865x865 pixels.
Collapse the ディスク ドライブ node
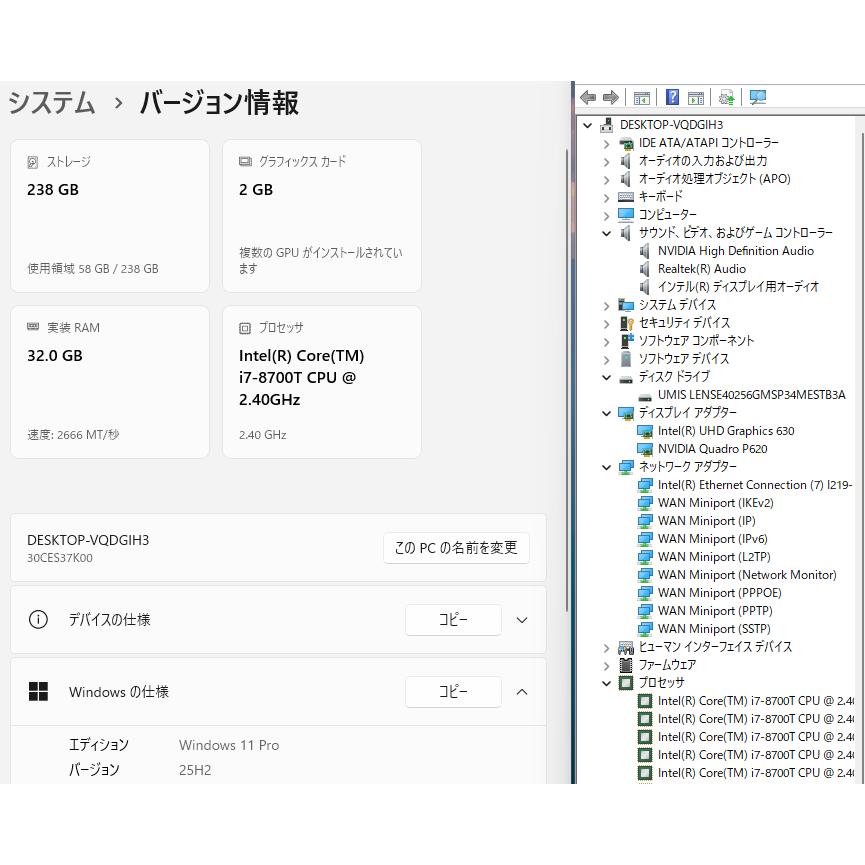pyautogui.click(x=607, y=378)
